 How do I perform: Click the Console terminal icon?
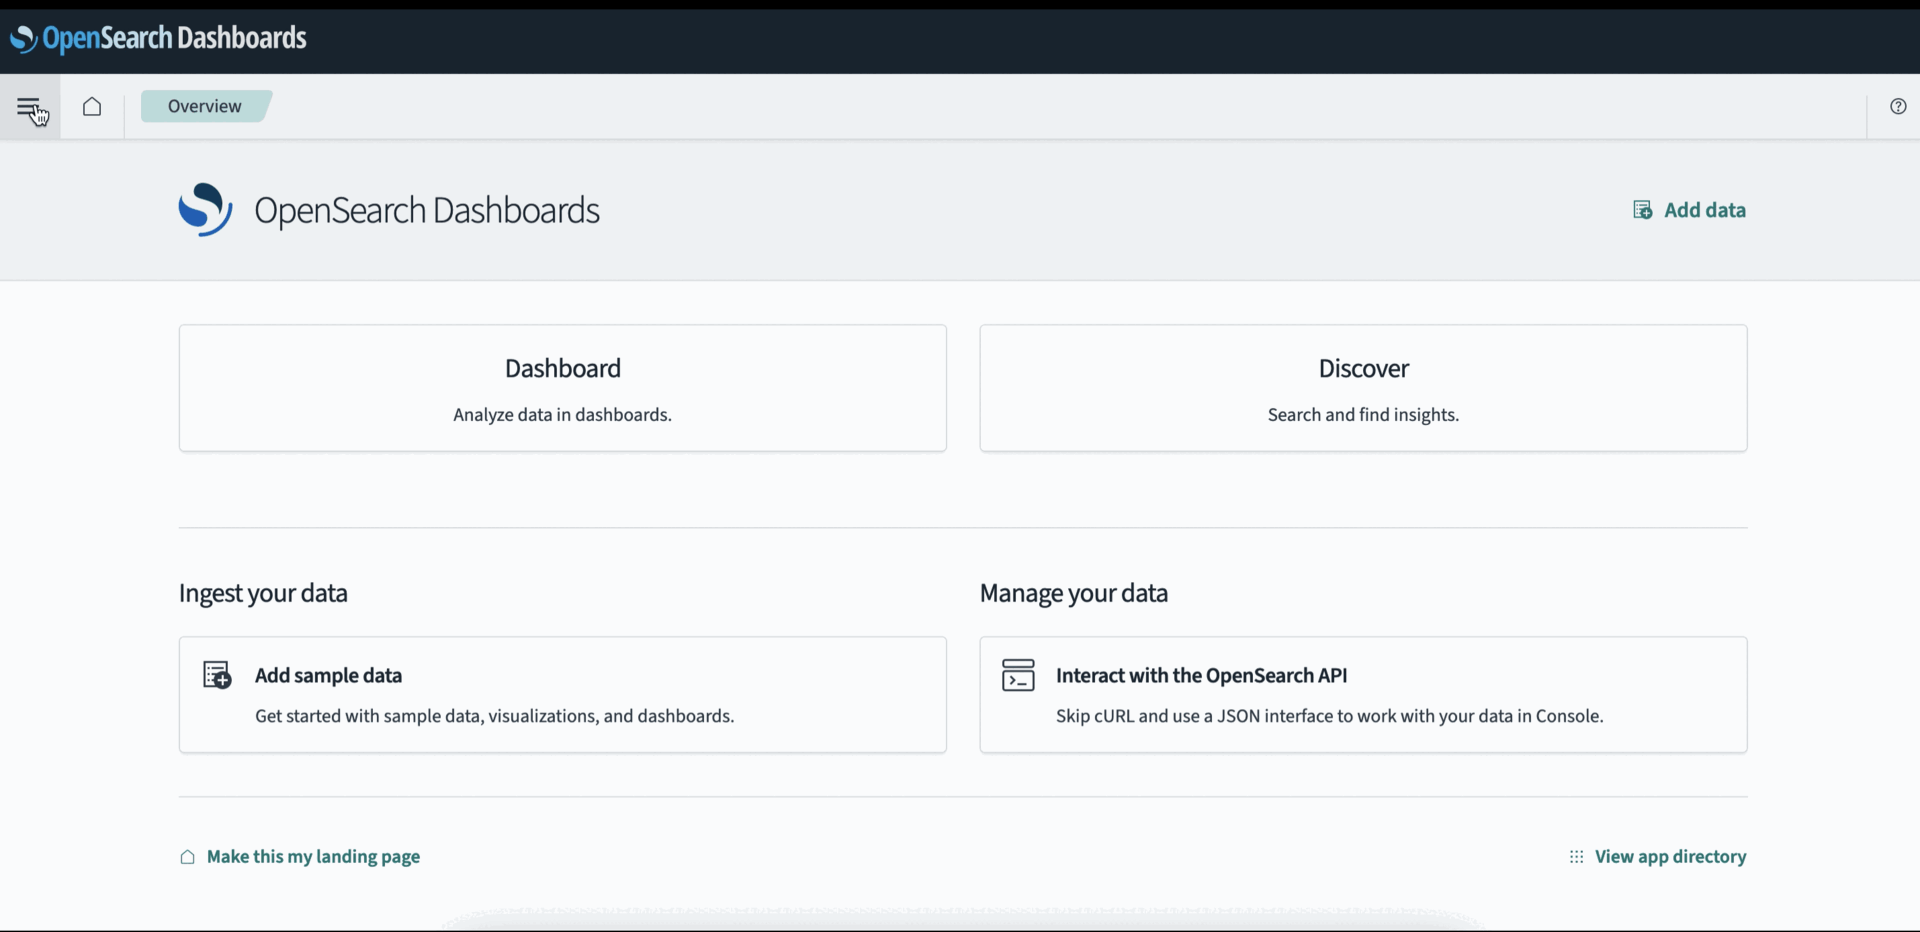click(x=1018, y=675)
